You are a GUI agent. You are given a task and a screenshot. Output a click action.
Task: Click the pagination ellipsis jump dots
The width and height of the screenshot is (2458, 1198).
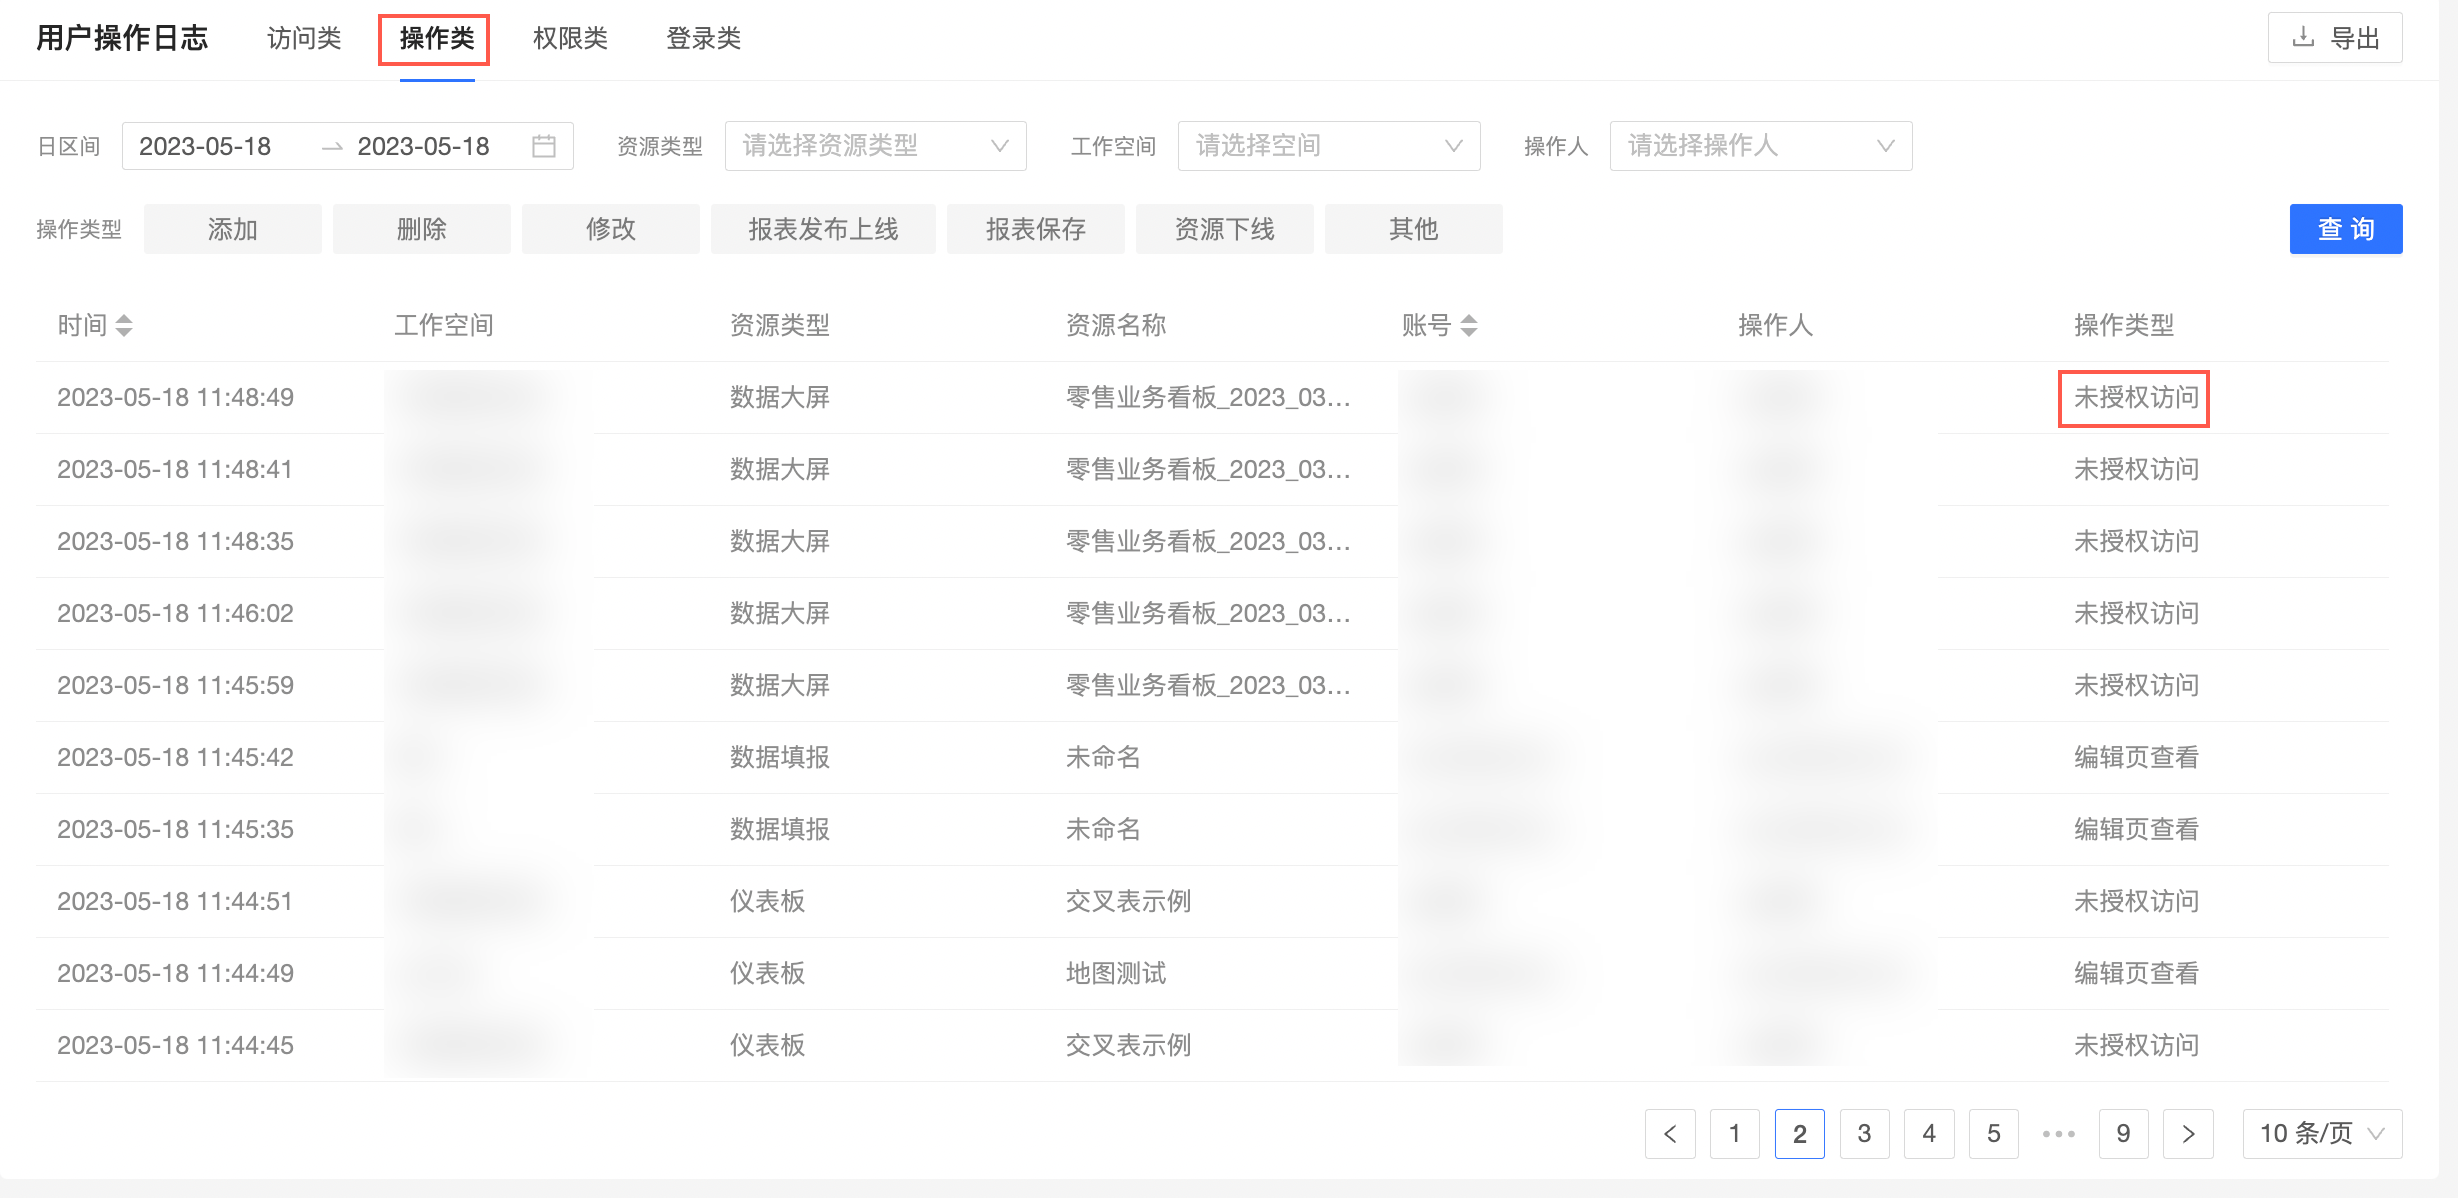[x=2058, y=1133]
